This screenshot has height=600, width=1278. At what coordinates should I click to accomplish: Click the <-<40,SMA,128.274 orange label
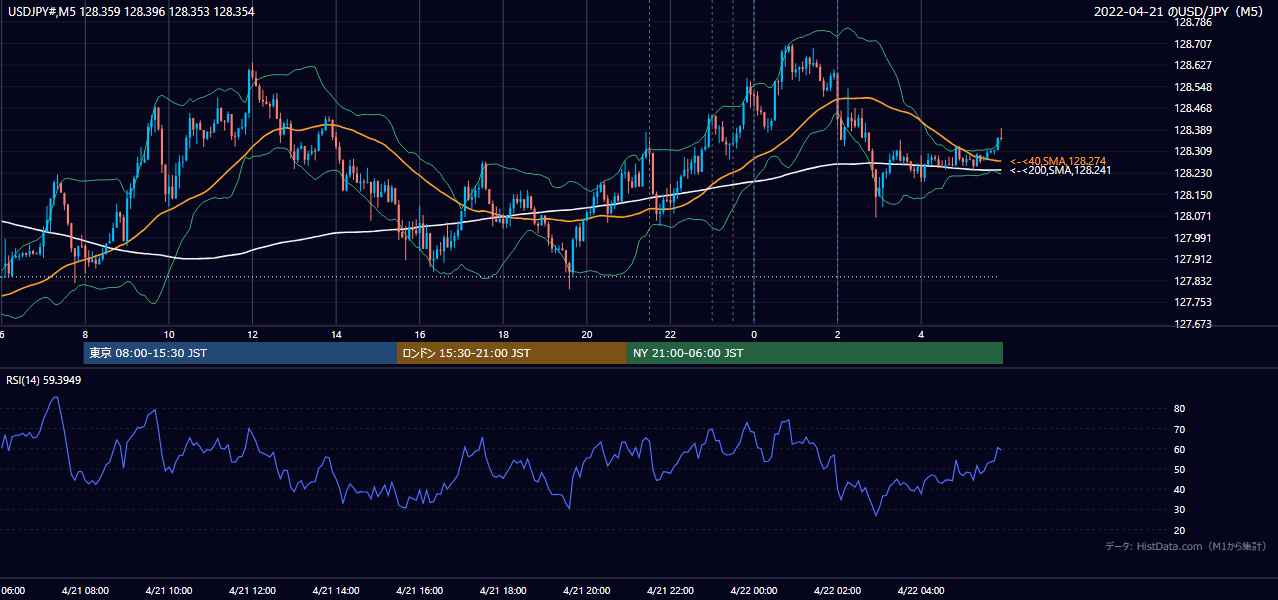pyautogui.click(x=1058, y=161)
